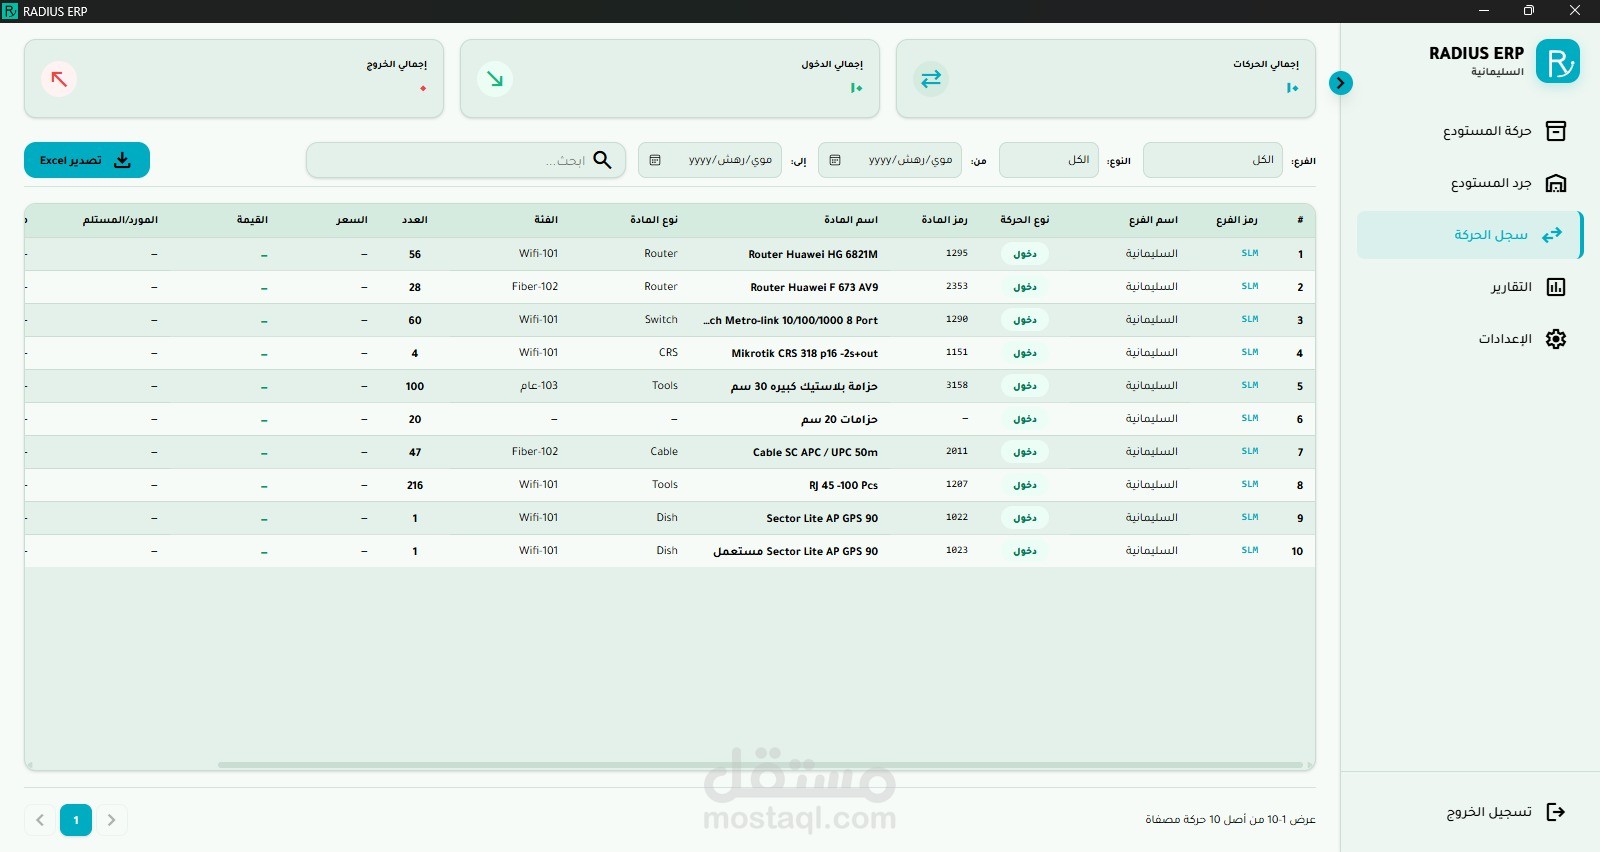The width and height of the screenshot is (1600, 852).
Task: Click the search magnifier icon
Action: pos(602,160)
